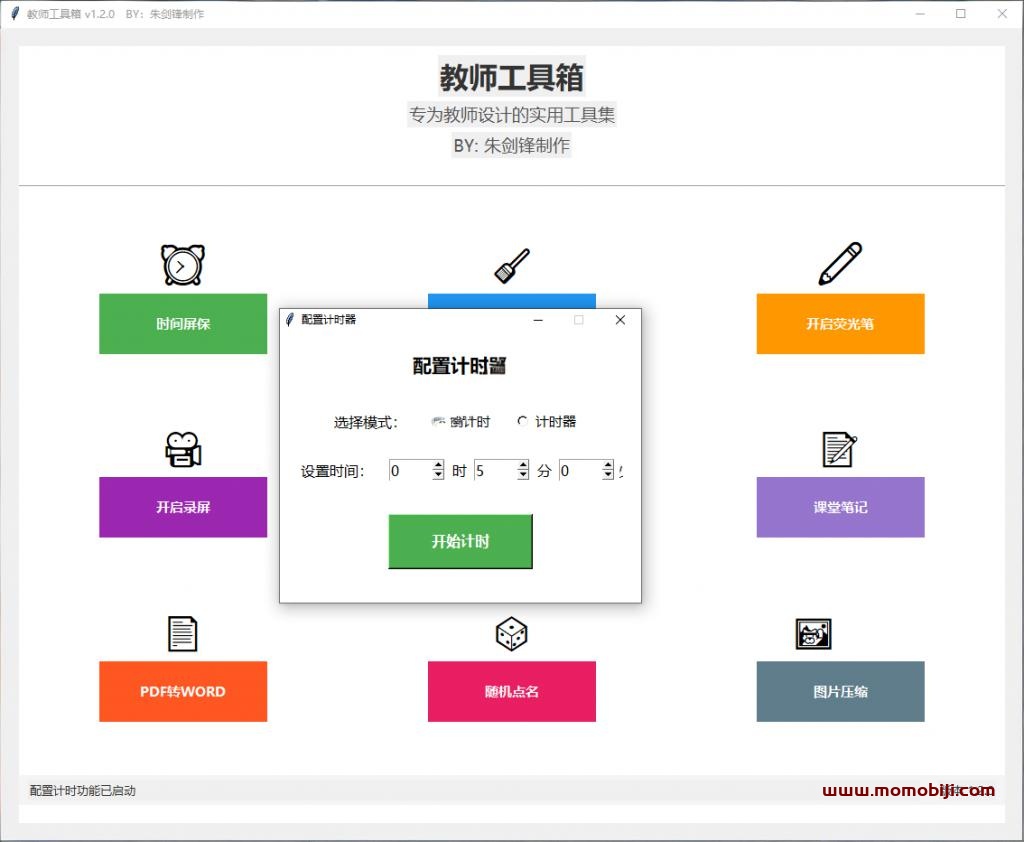This screenshot has height=842, width=1024.
Task: Click the paintbrush icon at top center
Action: pyautogui.click(x=511, y=265)
